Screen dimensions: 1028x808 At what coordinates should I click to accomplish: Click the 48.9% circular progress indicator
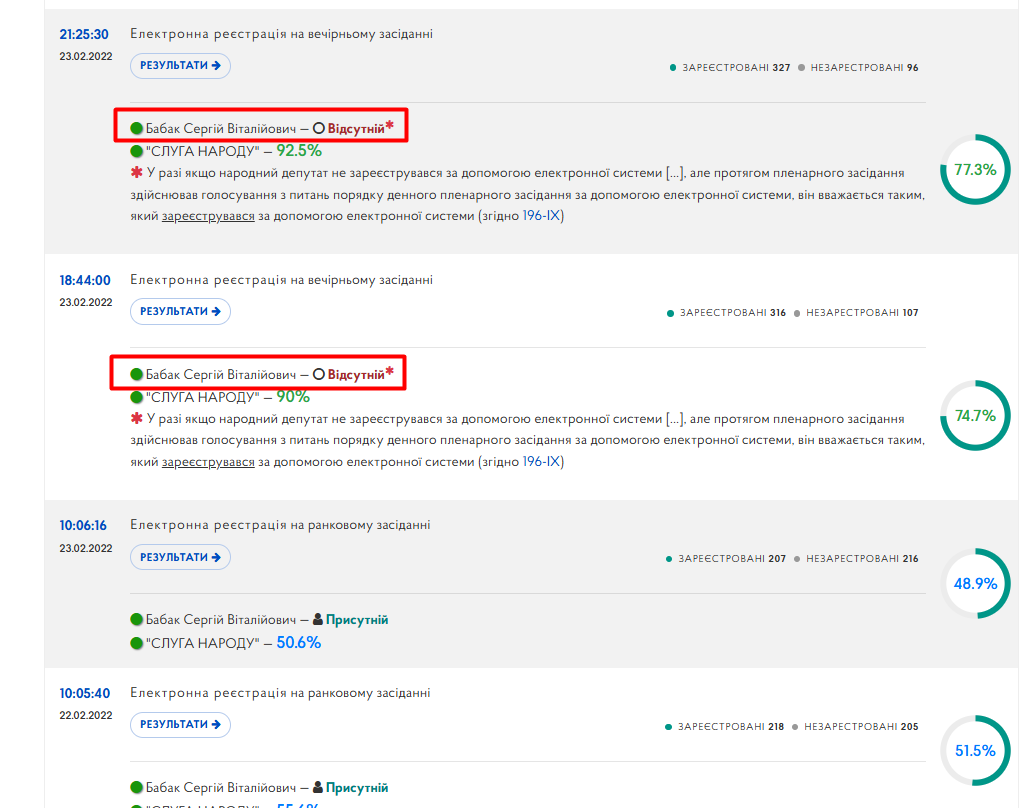(975, 584)
